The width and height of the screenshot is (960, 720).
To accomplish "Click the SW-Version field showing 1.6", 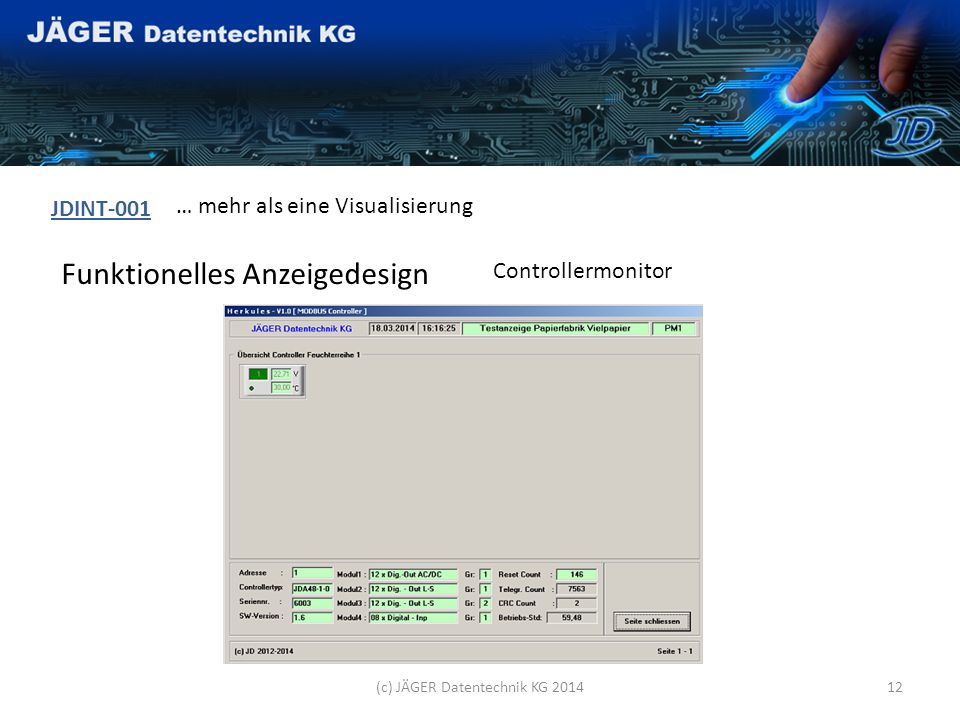I will click(x=312, y=618).
